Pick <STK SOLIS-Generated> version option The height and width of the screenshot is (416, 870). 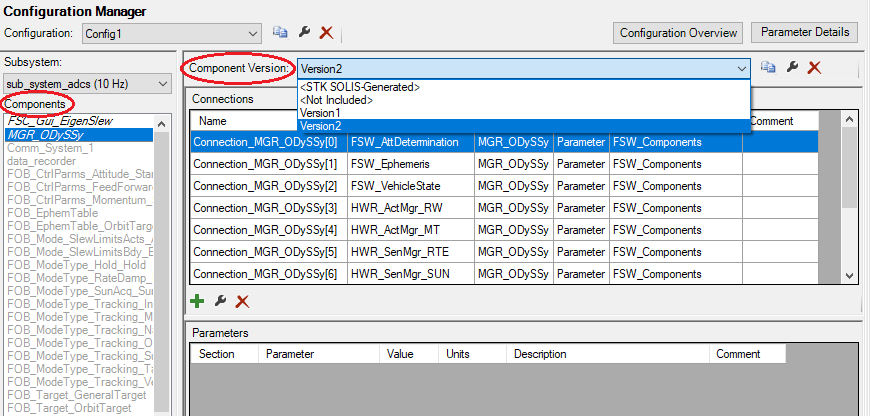click(x=359, y=87)
